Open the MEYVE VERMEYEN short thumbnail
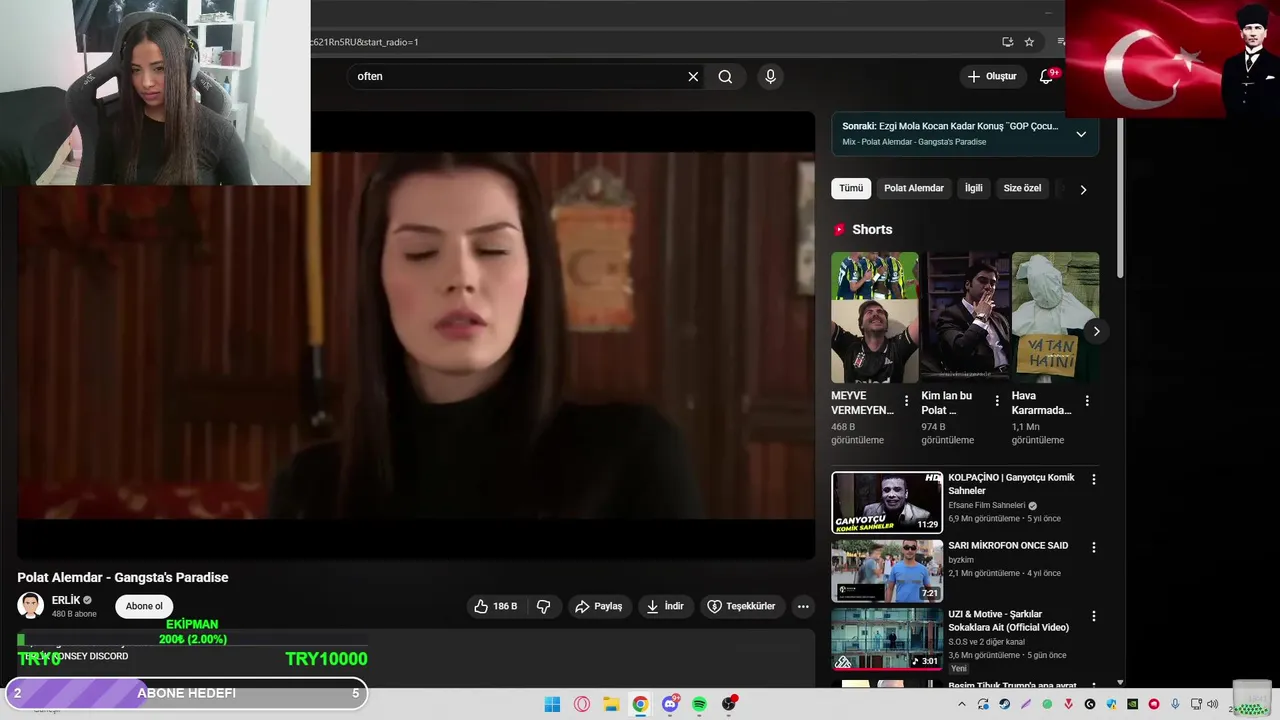The height and width of the screenshot is (720, 1280). pos(874,317)
